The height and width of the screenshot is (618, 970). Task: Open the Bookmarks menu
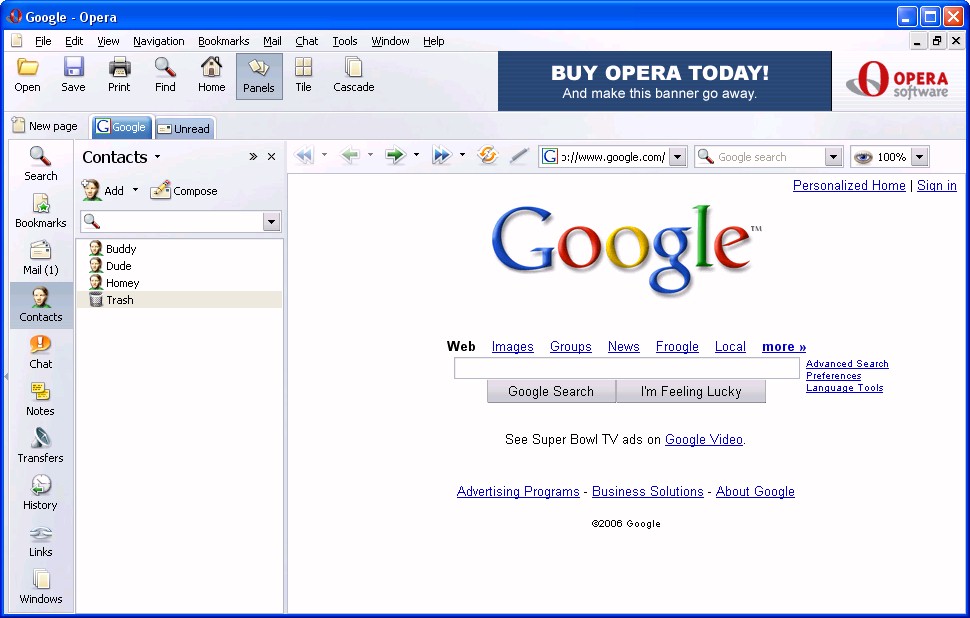(223, 41)
